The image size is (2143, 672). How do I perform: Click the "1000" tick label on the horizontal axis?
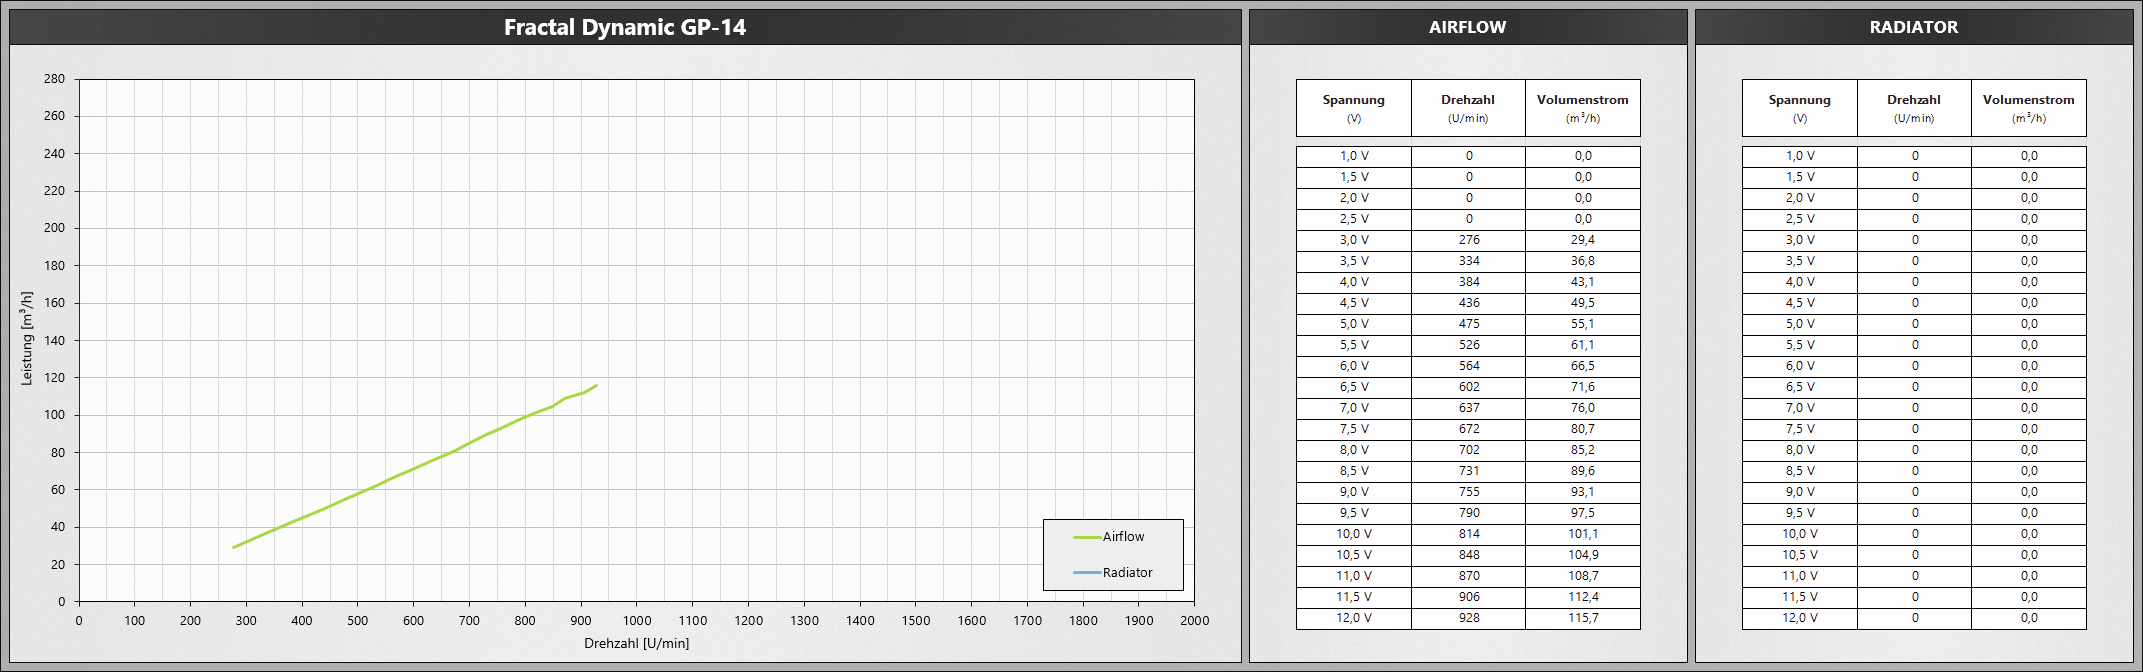pyautogui.click(x=637, y=620)
